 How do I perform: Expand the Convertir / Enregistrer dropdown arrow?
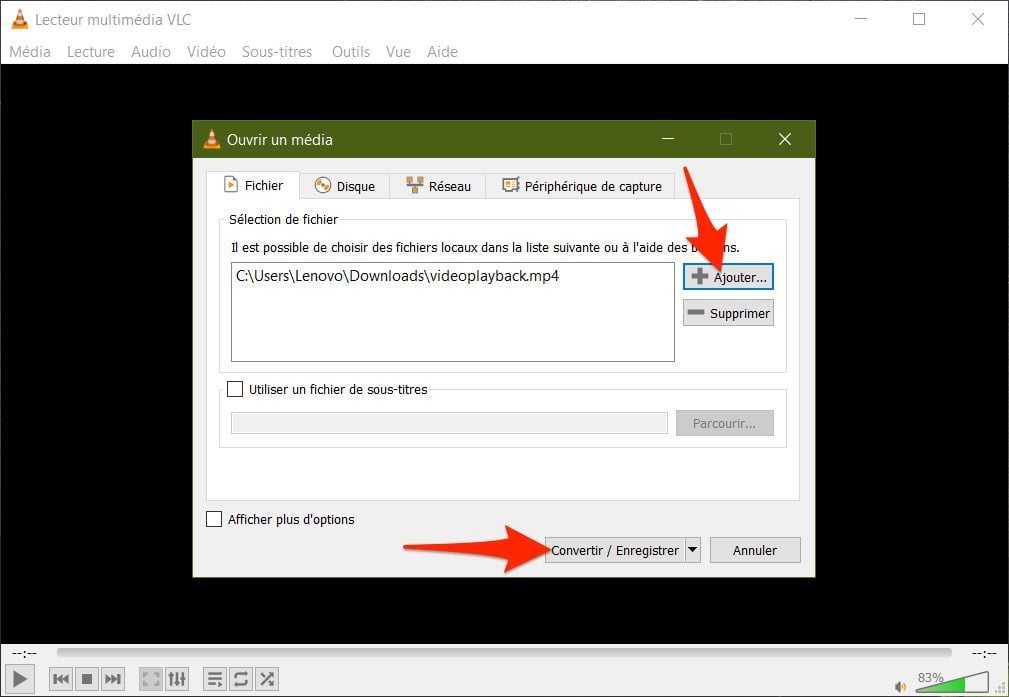[692, 550]
